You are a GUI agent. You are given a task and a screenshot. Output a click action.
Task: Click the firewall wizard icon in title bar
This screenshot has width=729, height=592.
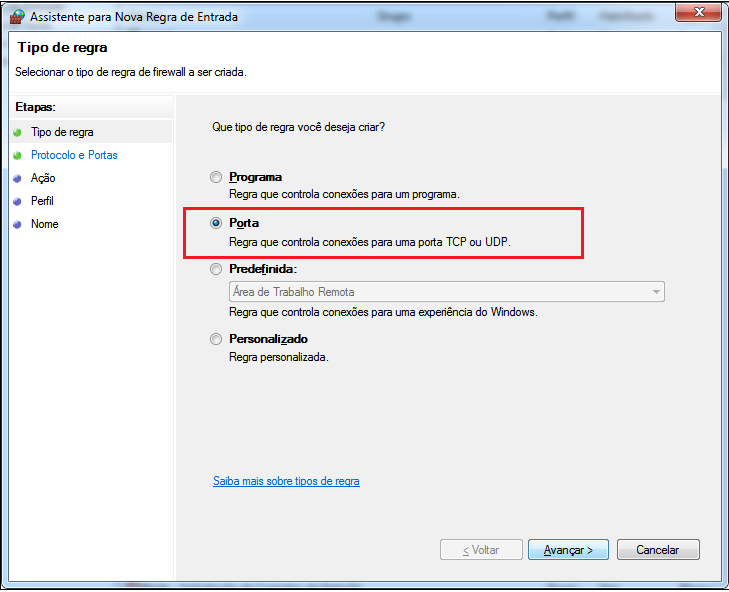(x=17, y=17)
